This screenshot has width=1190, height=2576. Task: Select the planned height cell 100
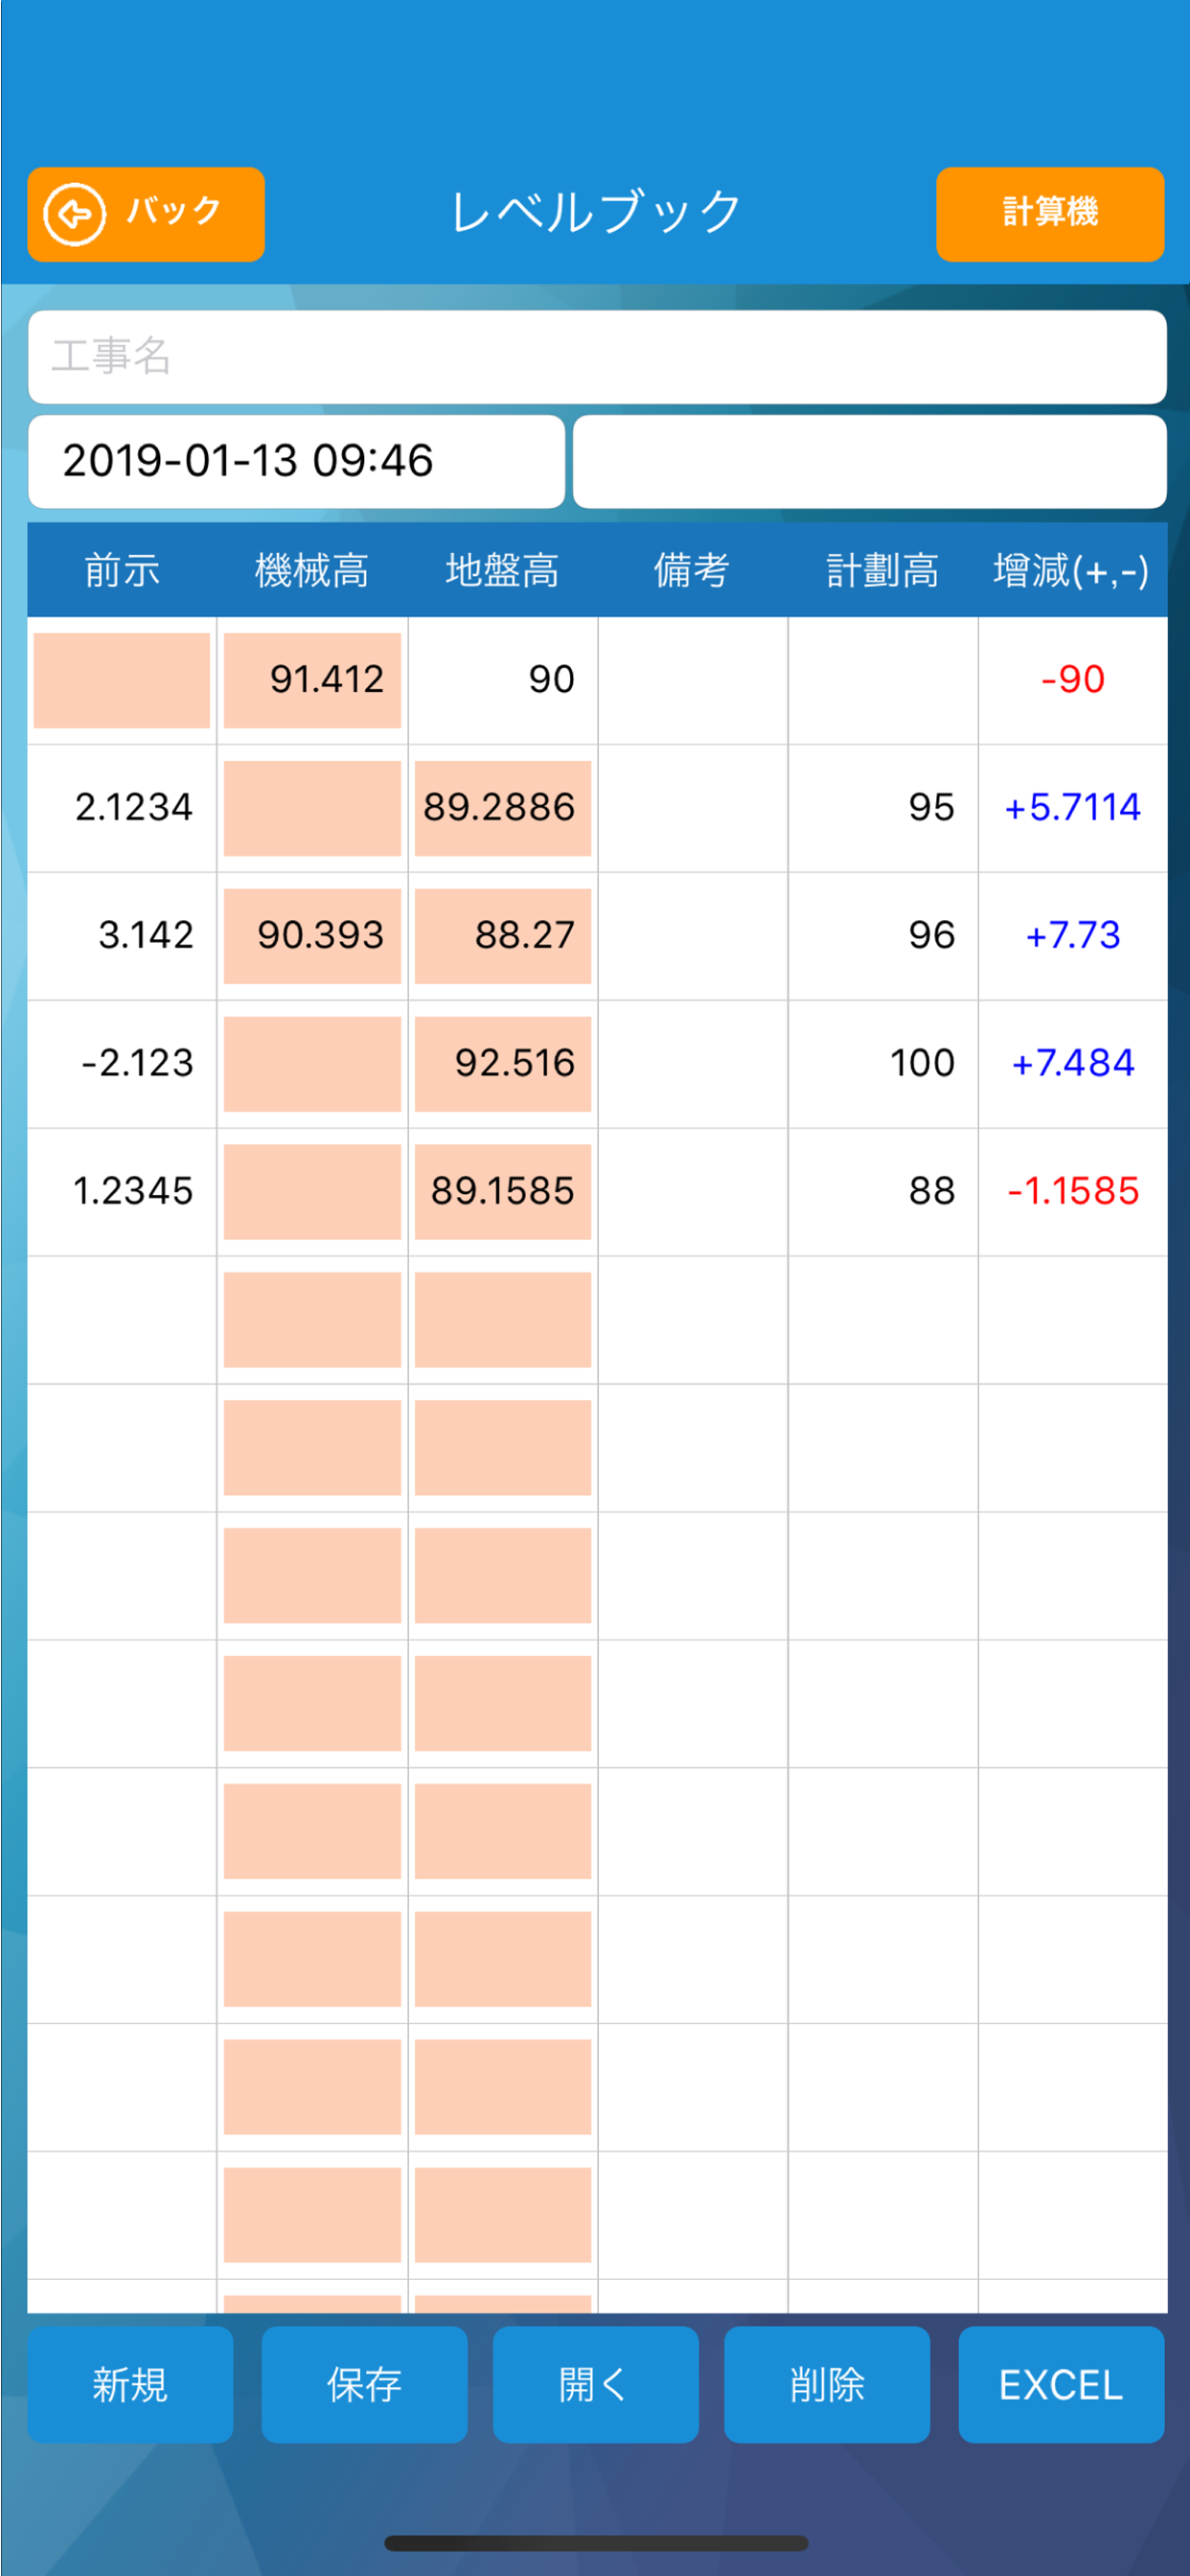tap(882, 1064)
